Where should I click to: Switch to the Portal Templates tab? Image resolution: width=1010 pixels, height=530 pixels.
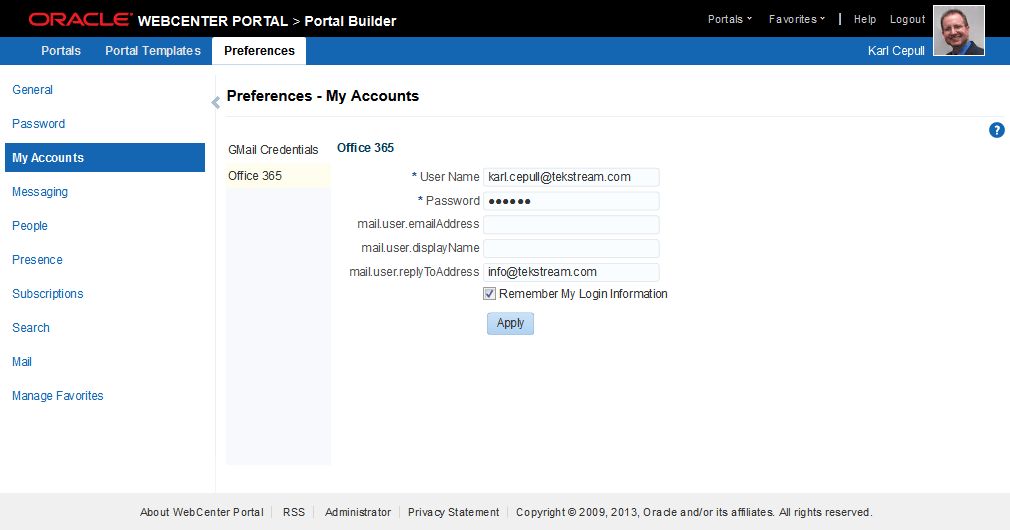click(x=153, y=51)
